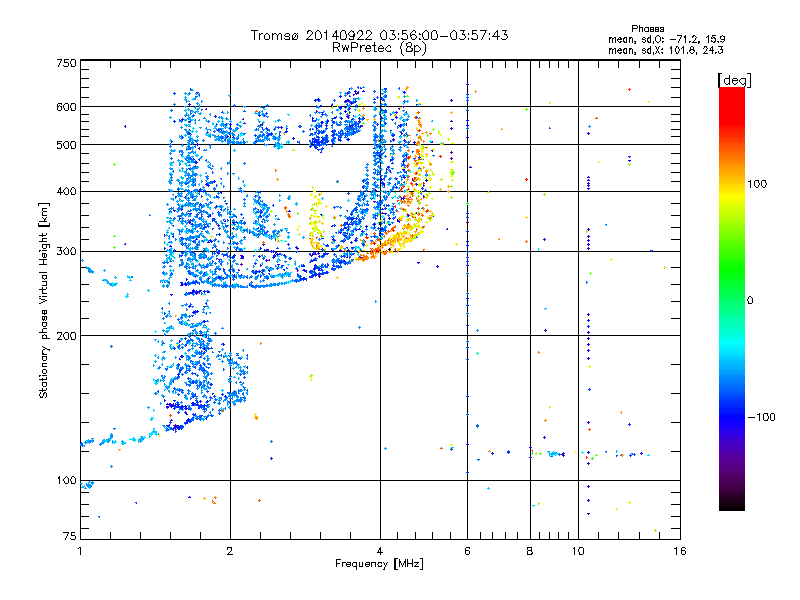
Task: Click the 'Phases' heading at top right
Action: click(x=647, y=29)
